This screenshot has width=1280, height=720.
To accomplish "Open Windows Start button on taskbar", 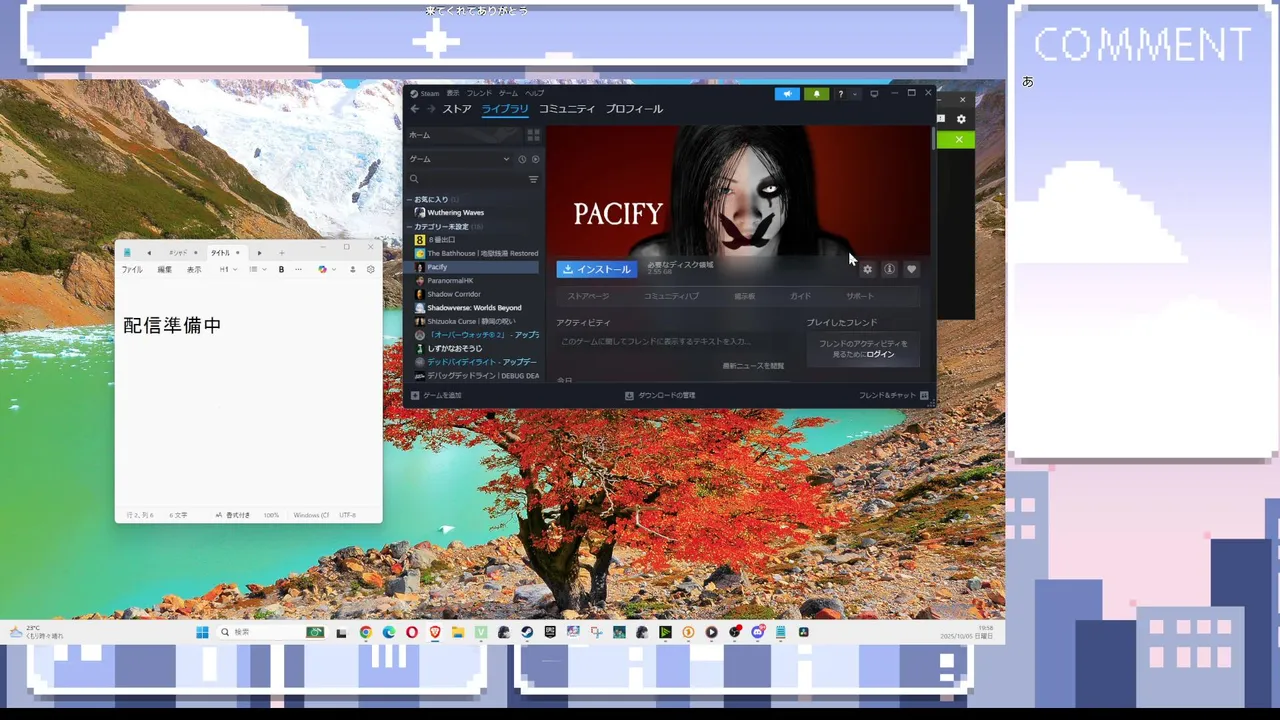I will 202,632.
